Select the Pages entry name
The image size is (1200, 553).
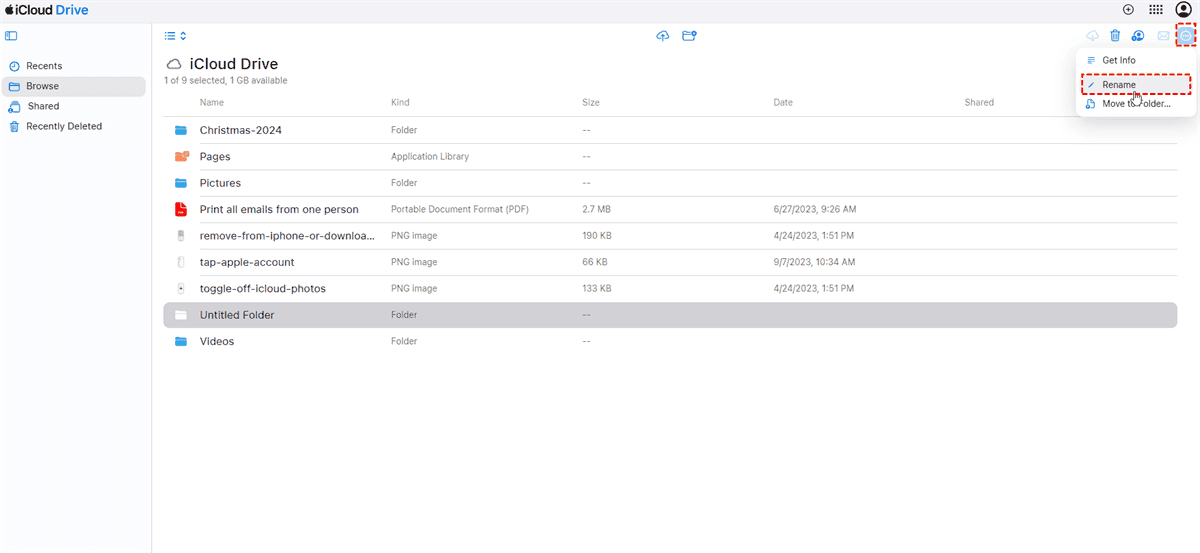(x=215, y=156)
